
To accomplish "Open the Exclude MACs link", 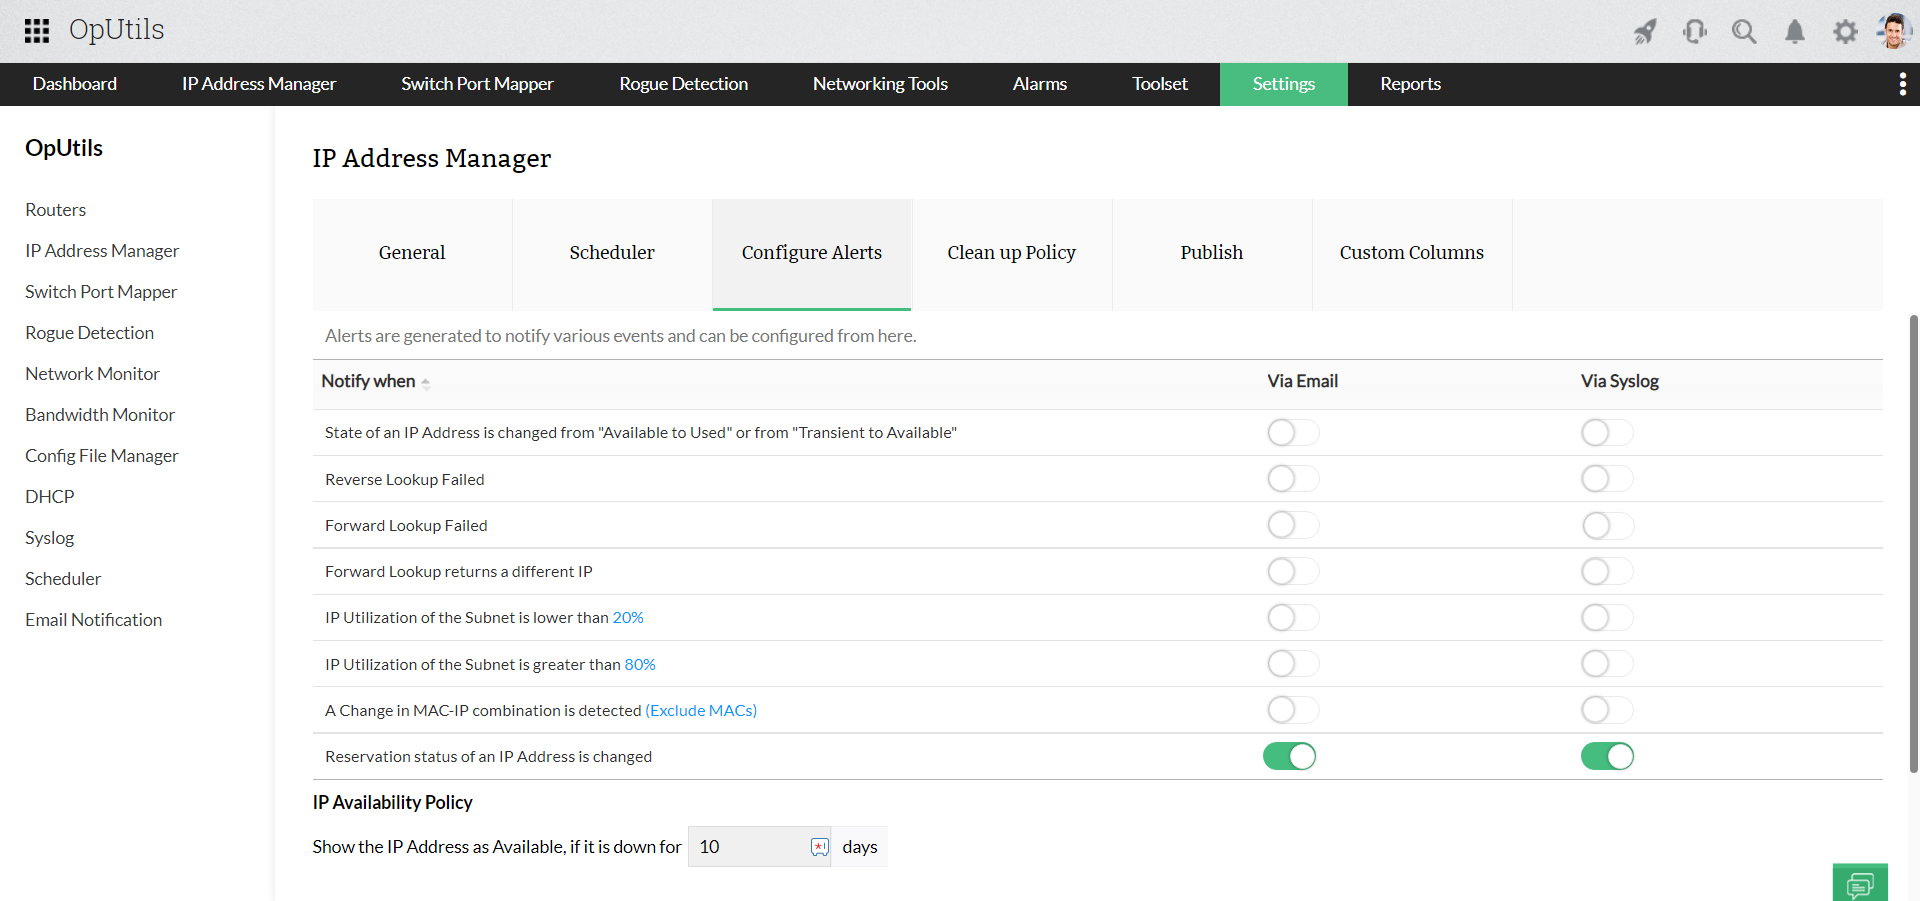I will (701, 710).
